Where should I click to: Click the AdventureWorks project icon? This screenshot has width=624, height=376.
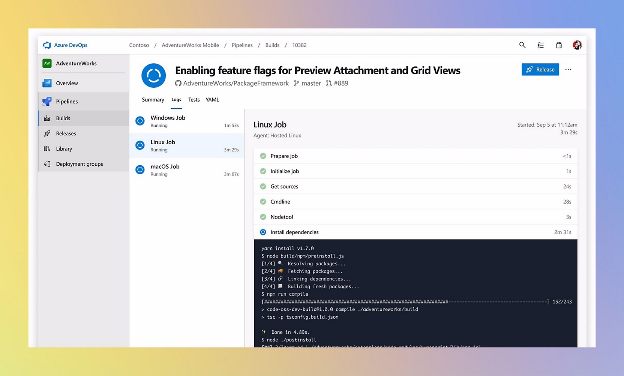click(x=47, y=63)
